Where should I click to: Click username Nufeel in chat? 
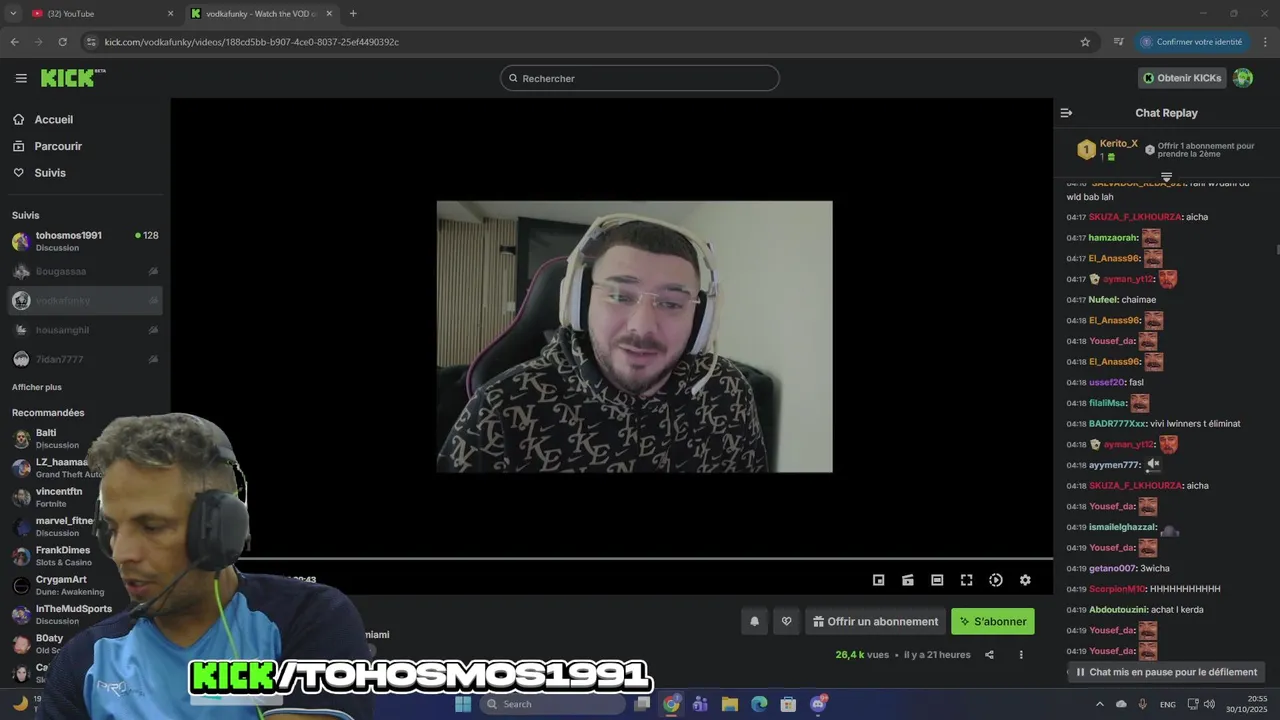(1103, 300)
